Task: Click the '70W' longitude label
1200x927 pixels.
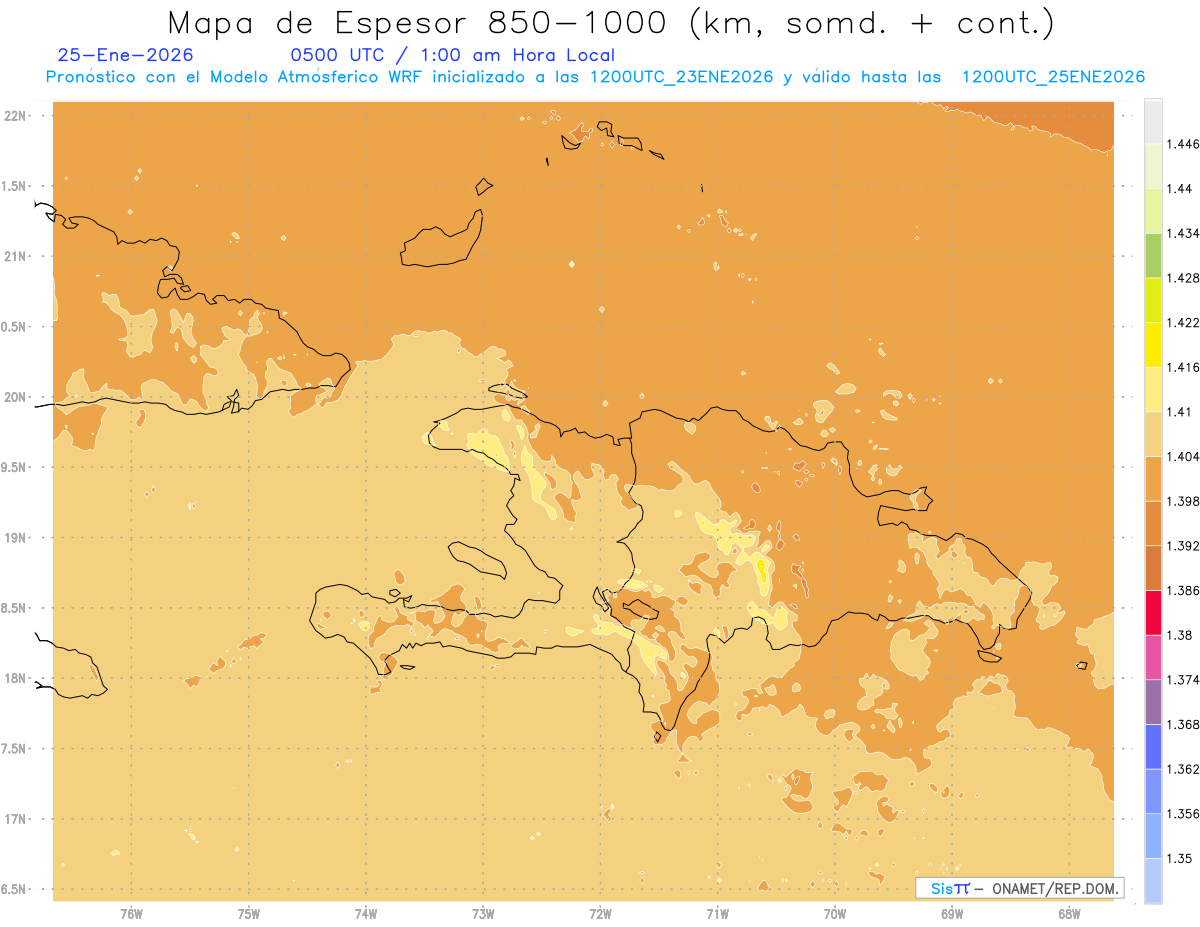Action: pyautogui.click(x=835, y=912)
